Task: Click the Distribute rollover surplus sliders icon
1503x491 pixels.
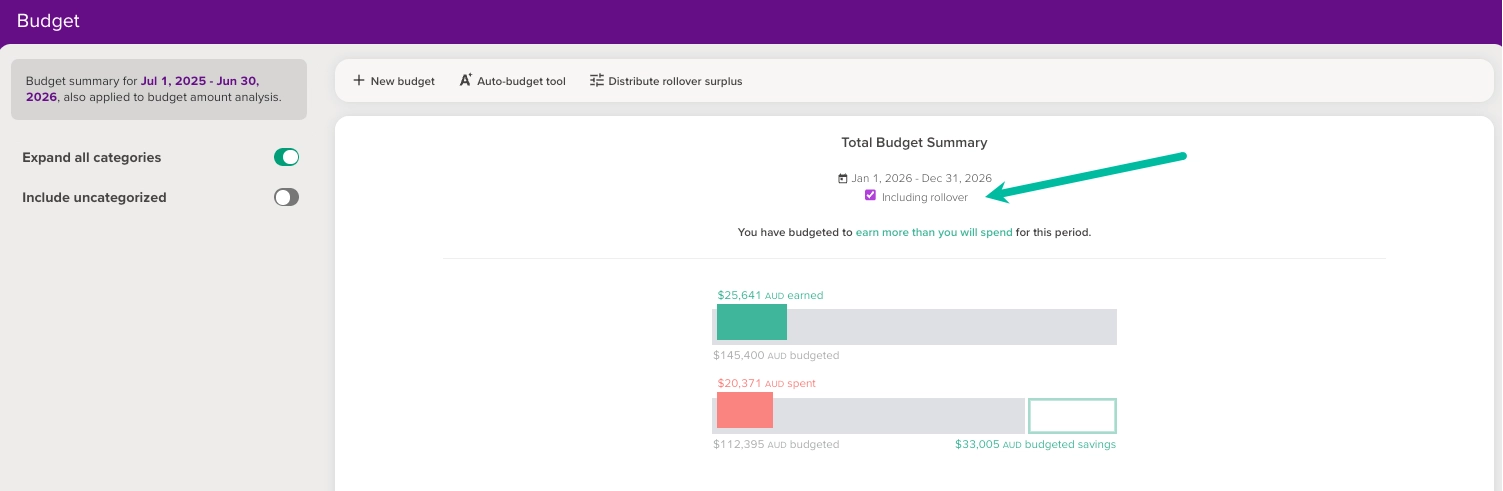Action: point(597,81)
